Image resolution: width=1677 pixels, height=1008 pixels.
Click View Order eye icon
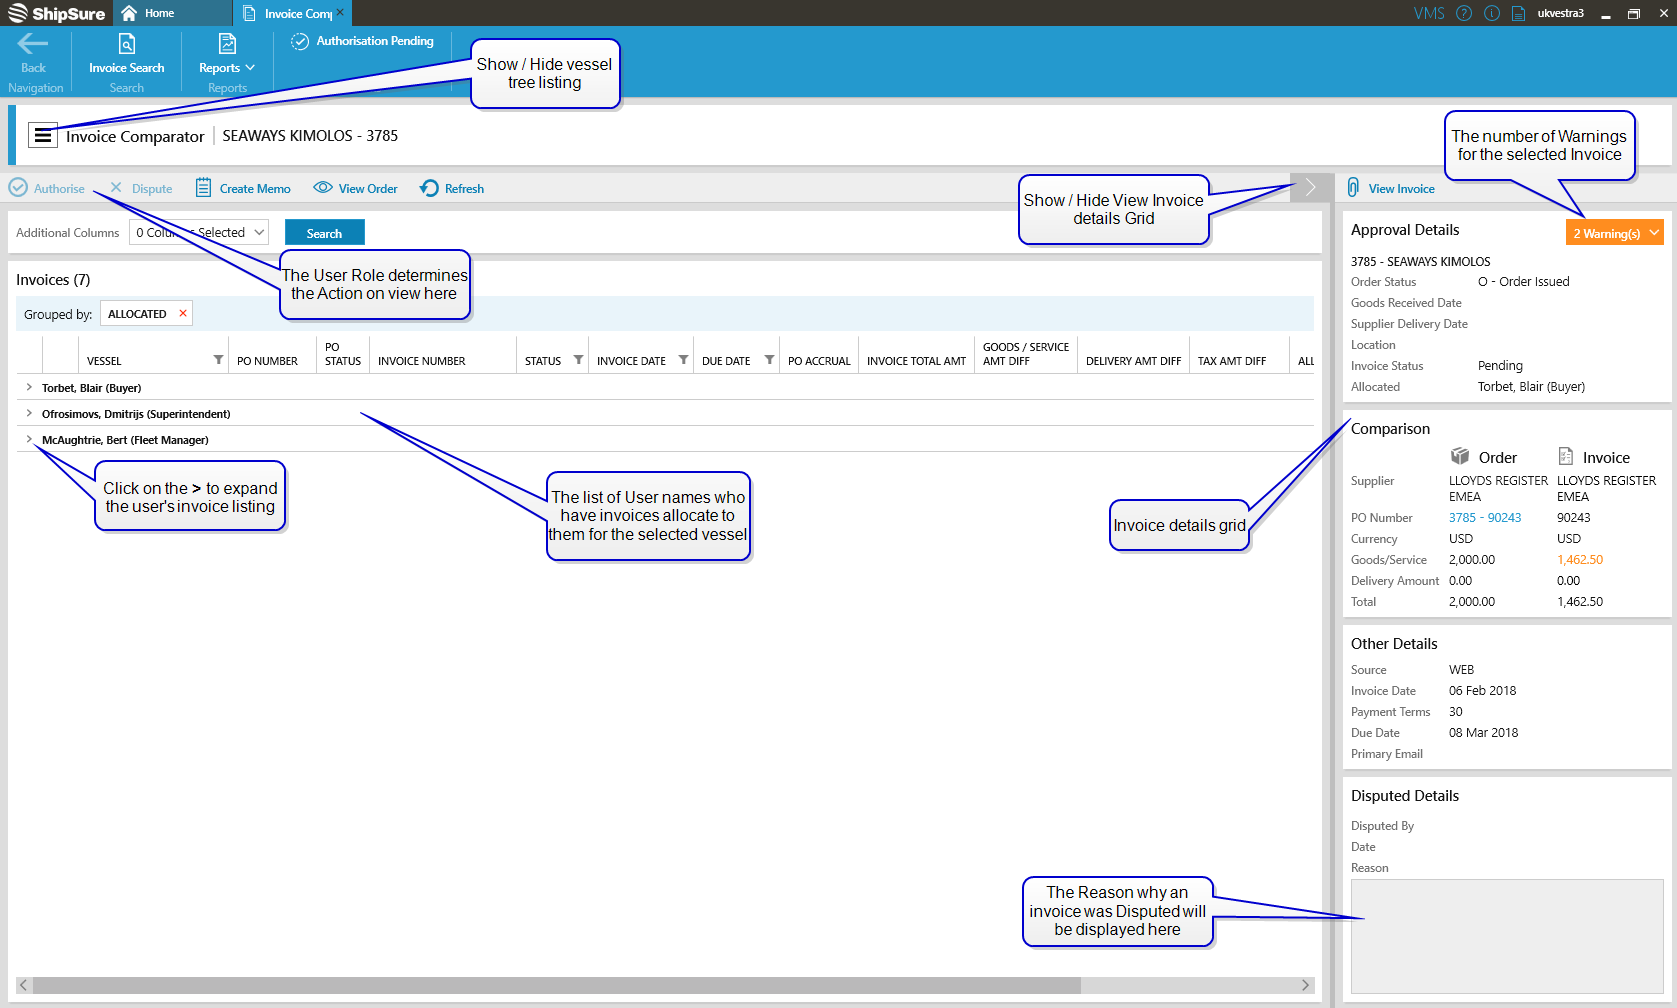tap(323, 188)
